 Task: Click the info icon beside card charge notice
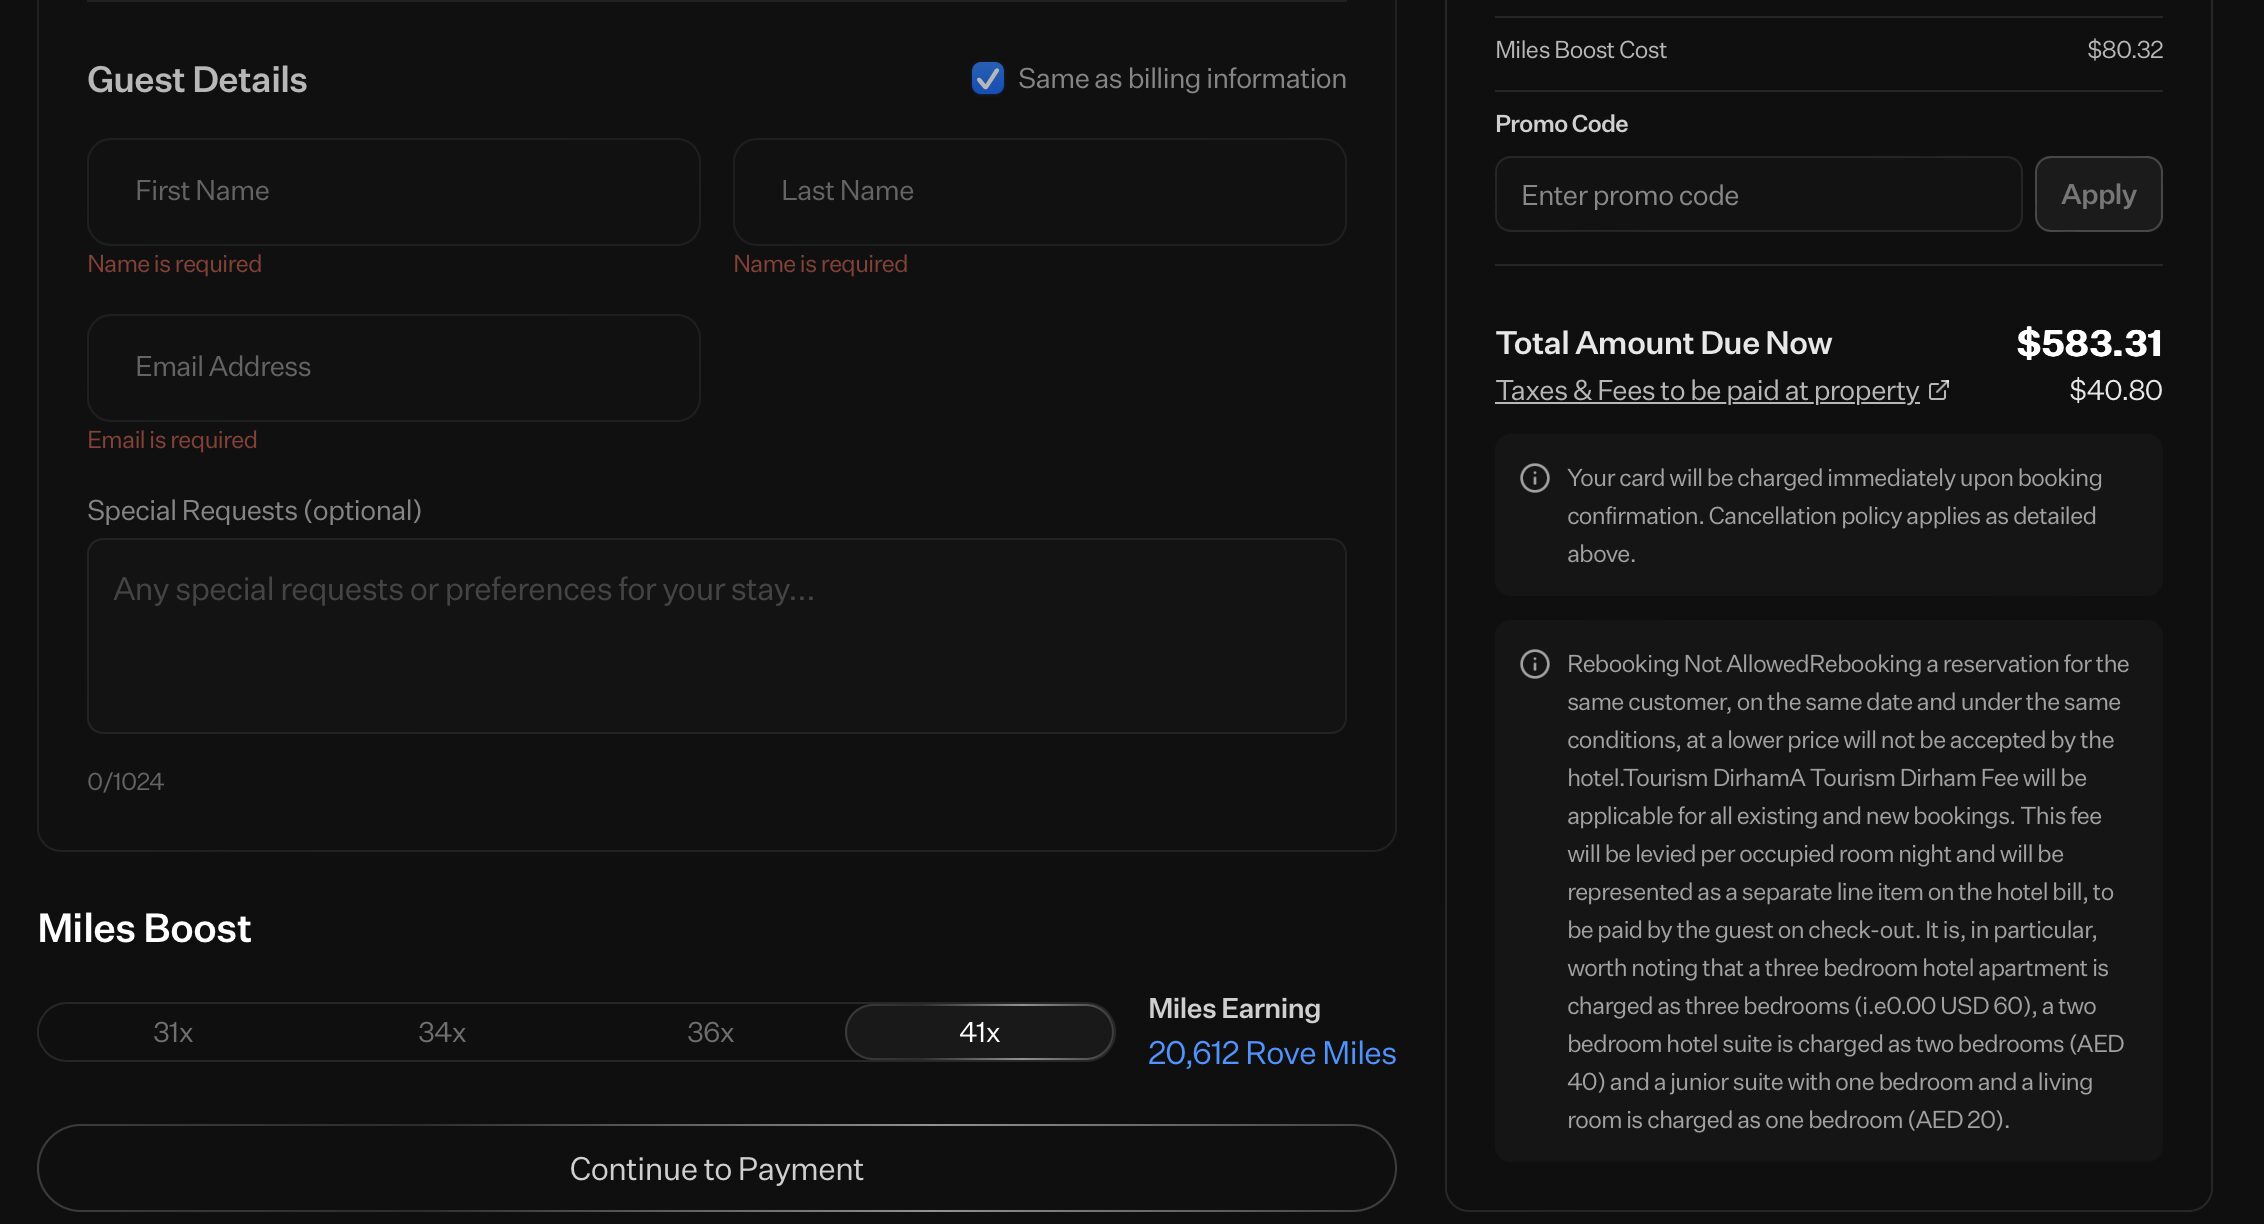(1534, 478)
